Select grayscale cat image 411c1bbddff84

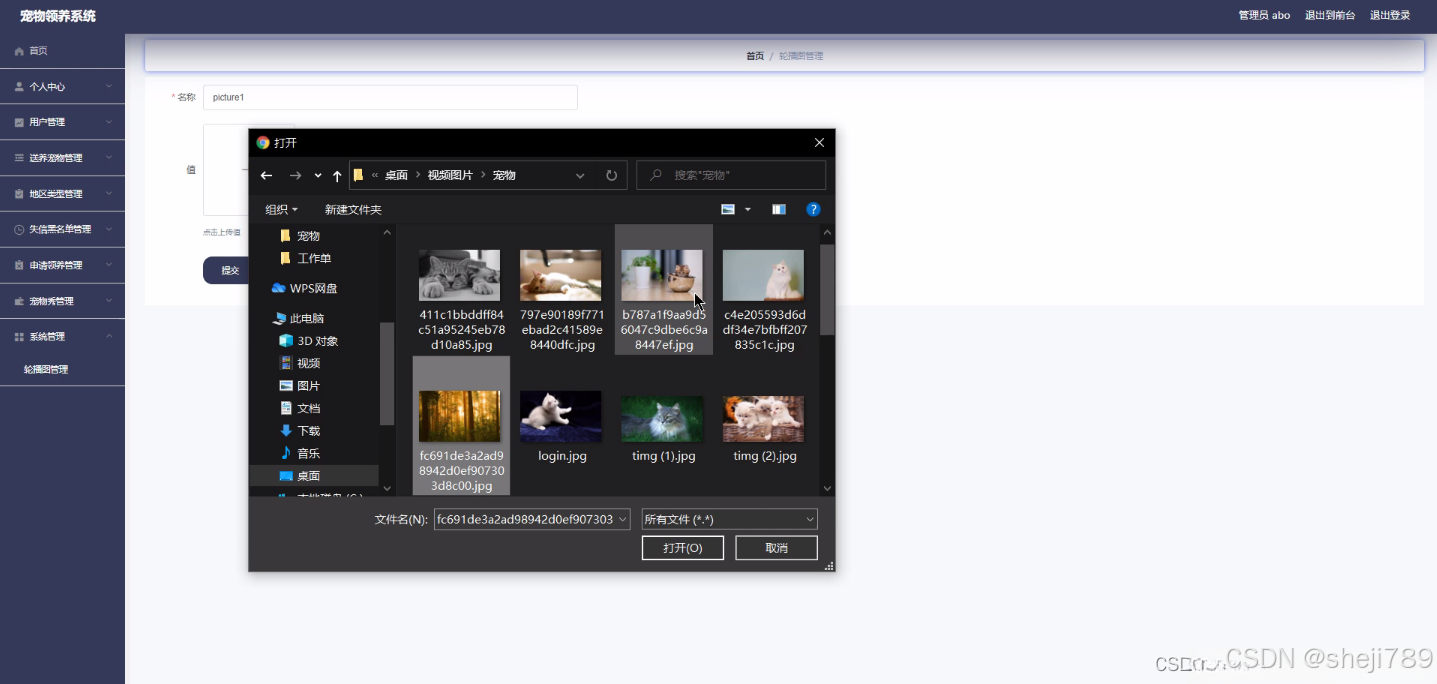[x=461, y=275]
